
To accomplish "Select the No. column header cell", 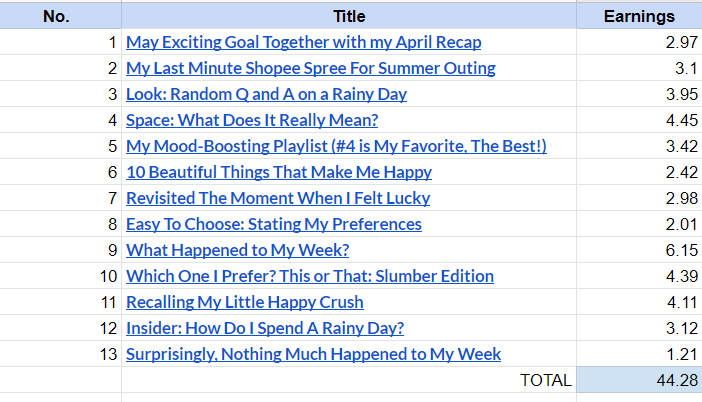I will [60, 16].
